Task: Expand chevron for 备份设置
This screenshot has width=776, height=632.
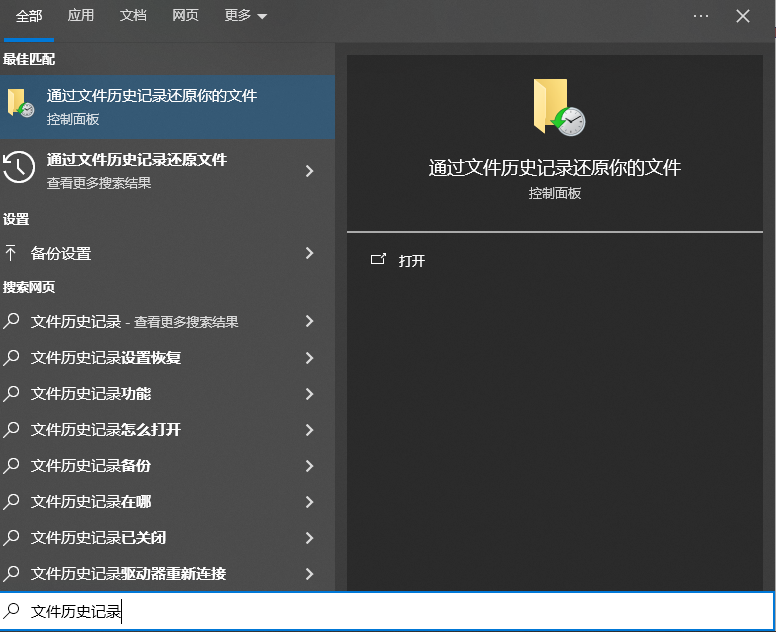Action: click(x=310, y=253)
